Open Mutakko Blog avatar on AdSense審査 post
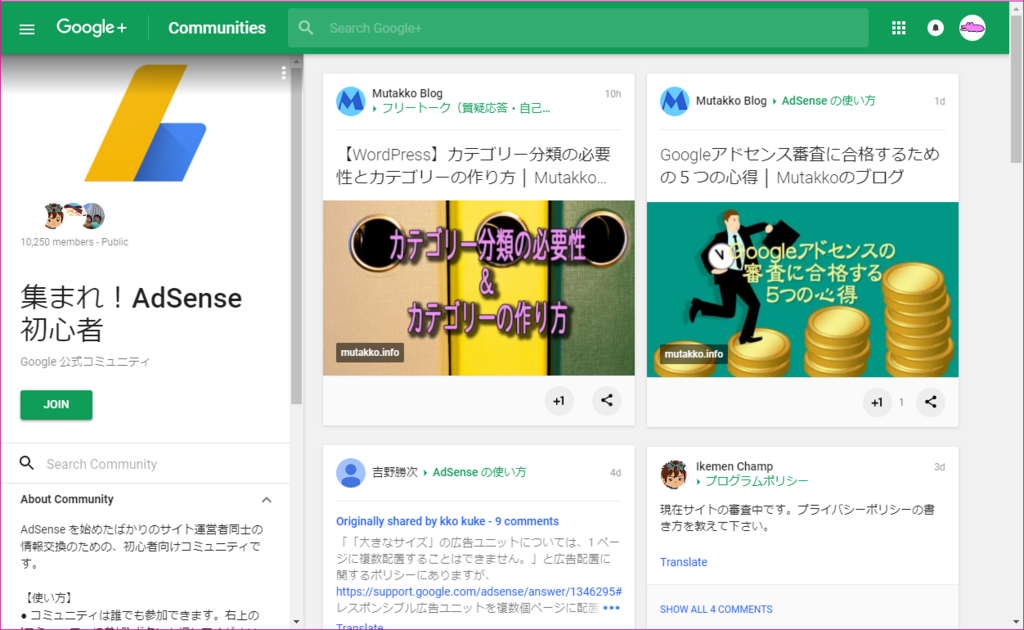This screenshot has height=630, width=1024. click(675, 101)
